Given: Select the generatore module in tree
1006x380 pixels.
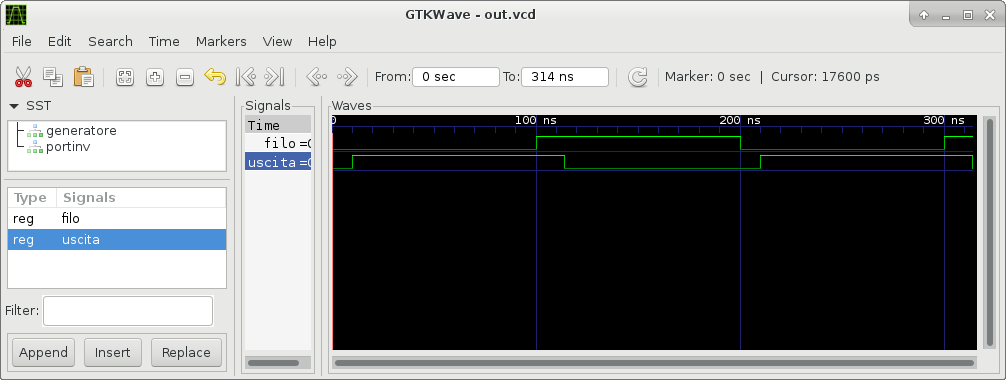Looking at the screenshot, I should pos(81,131).
